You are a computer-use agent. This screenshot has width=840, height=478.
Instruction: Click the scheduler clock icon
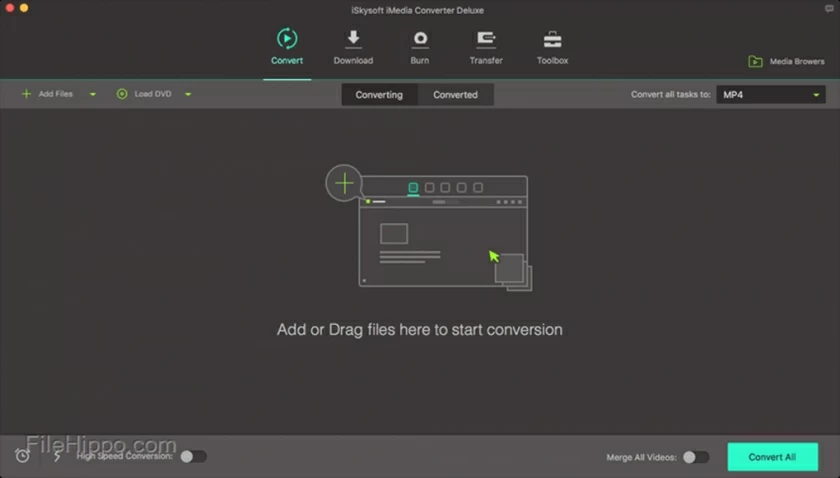tap(22, 455)
